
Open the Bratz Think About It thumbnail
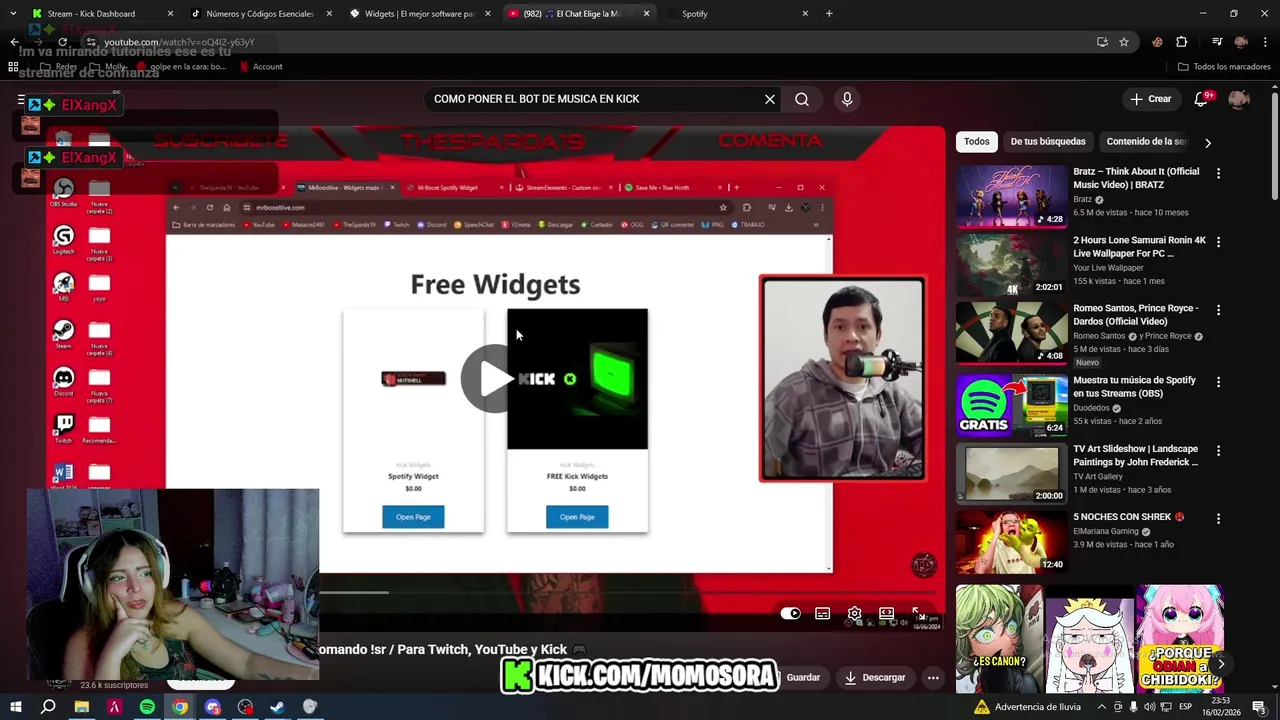[1011, 196]
